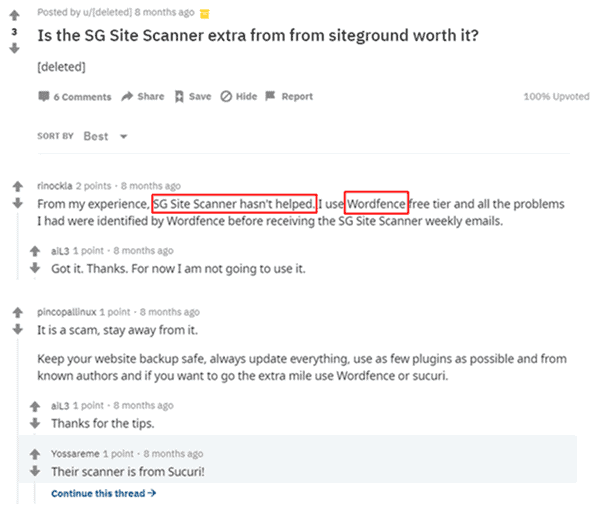Open the Sort By Best dropdown
Viewport: 600px width, 512px height.
106,136
